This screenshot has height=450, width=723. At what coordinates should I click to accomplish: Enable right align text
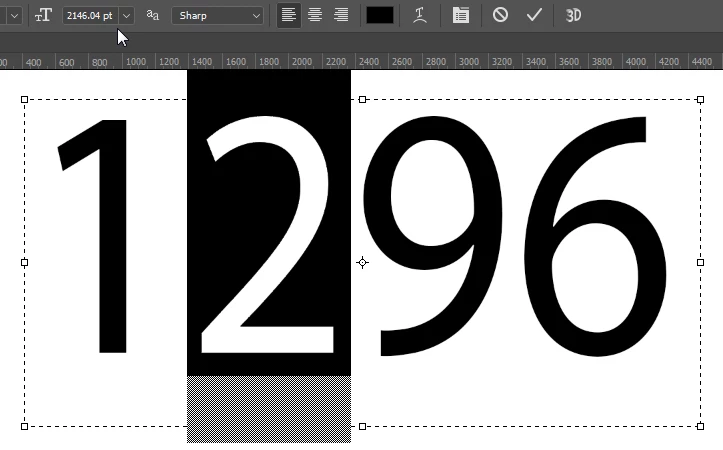point(341,15)
